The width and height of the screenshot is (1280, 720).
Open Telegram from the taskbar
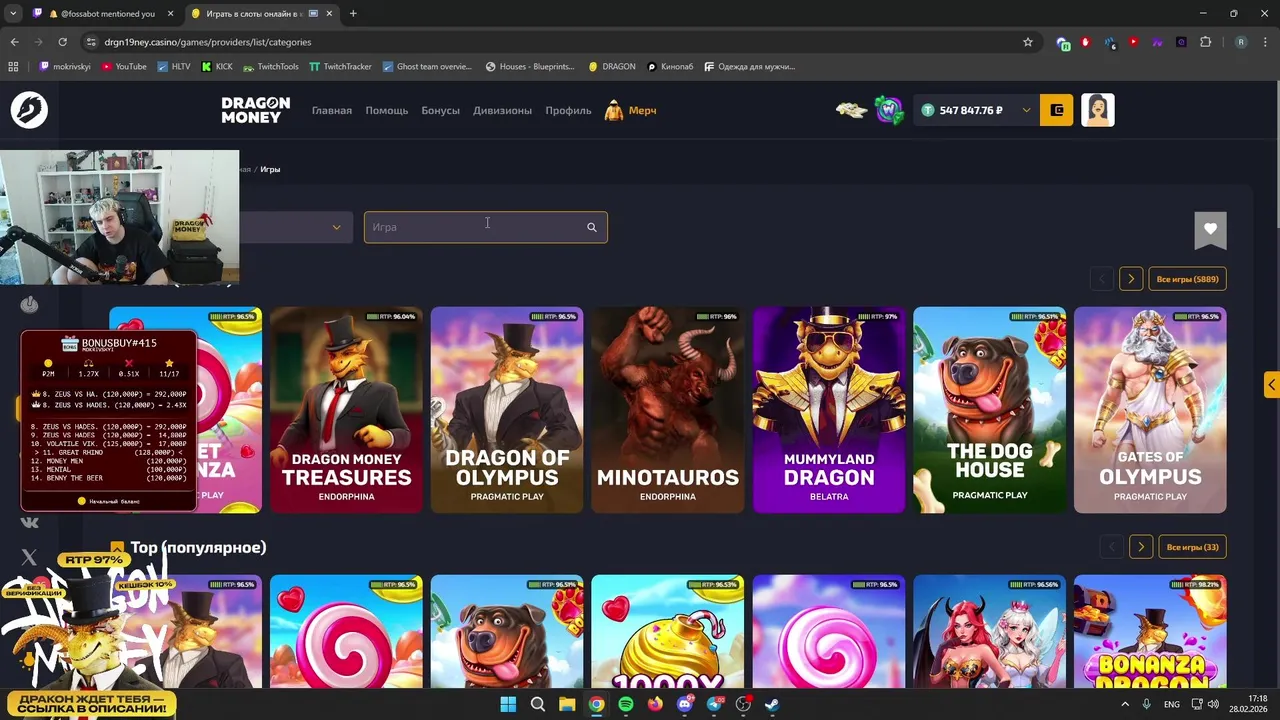click(714, 704)
